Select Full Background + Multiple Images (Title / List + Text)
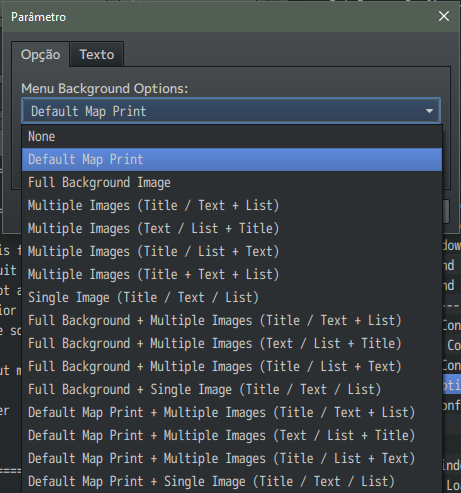The height and width of the screenshot is (493, 461). coord(232,367)
